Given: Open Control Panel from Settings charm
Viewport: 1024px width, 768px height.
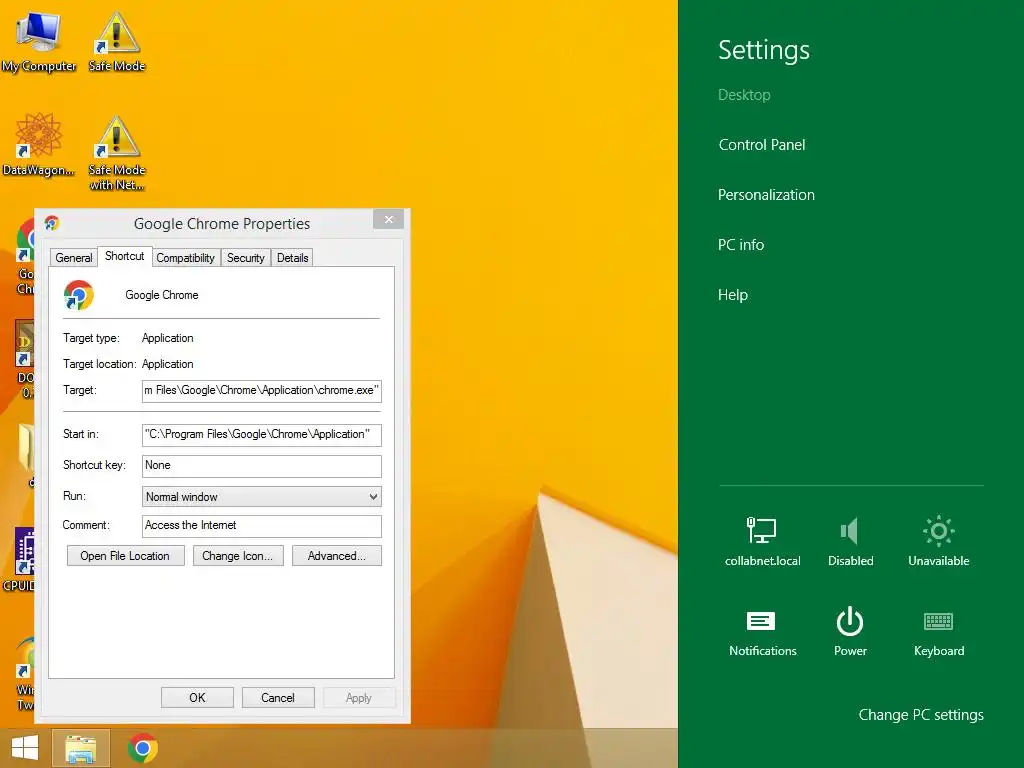Looking at the screenshot, I should [x=761, y=145].
